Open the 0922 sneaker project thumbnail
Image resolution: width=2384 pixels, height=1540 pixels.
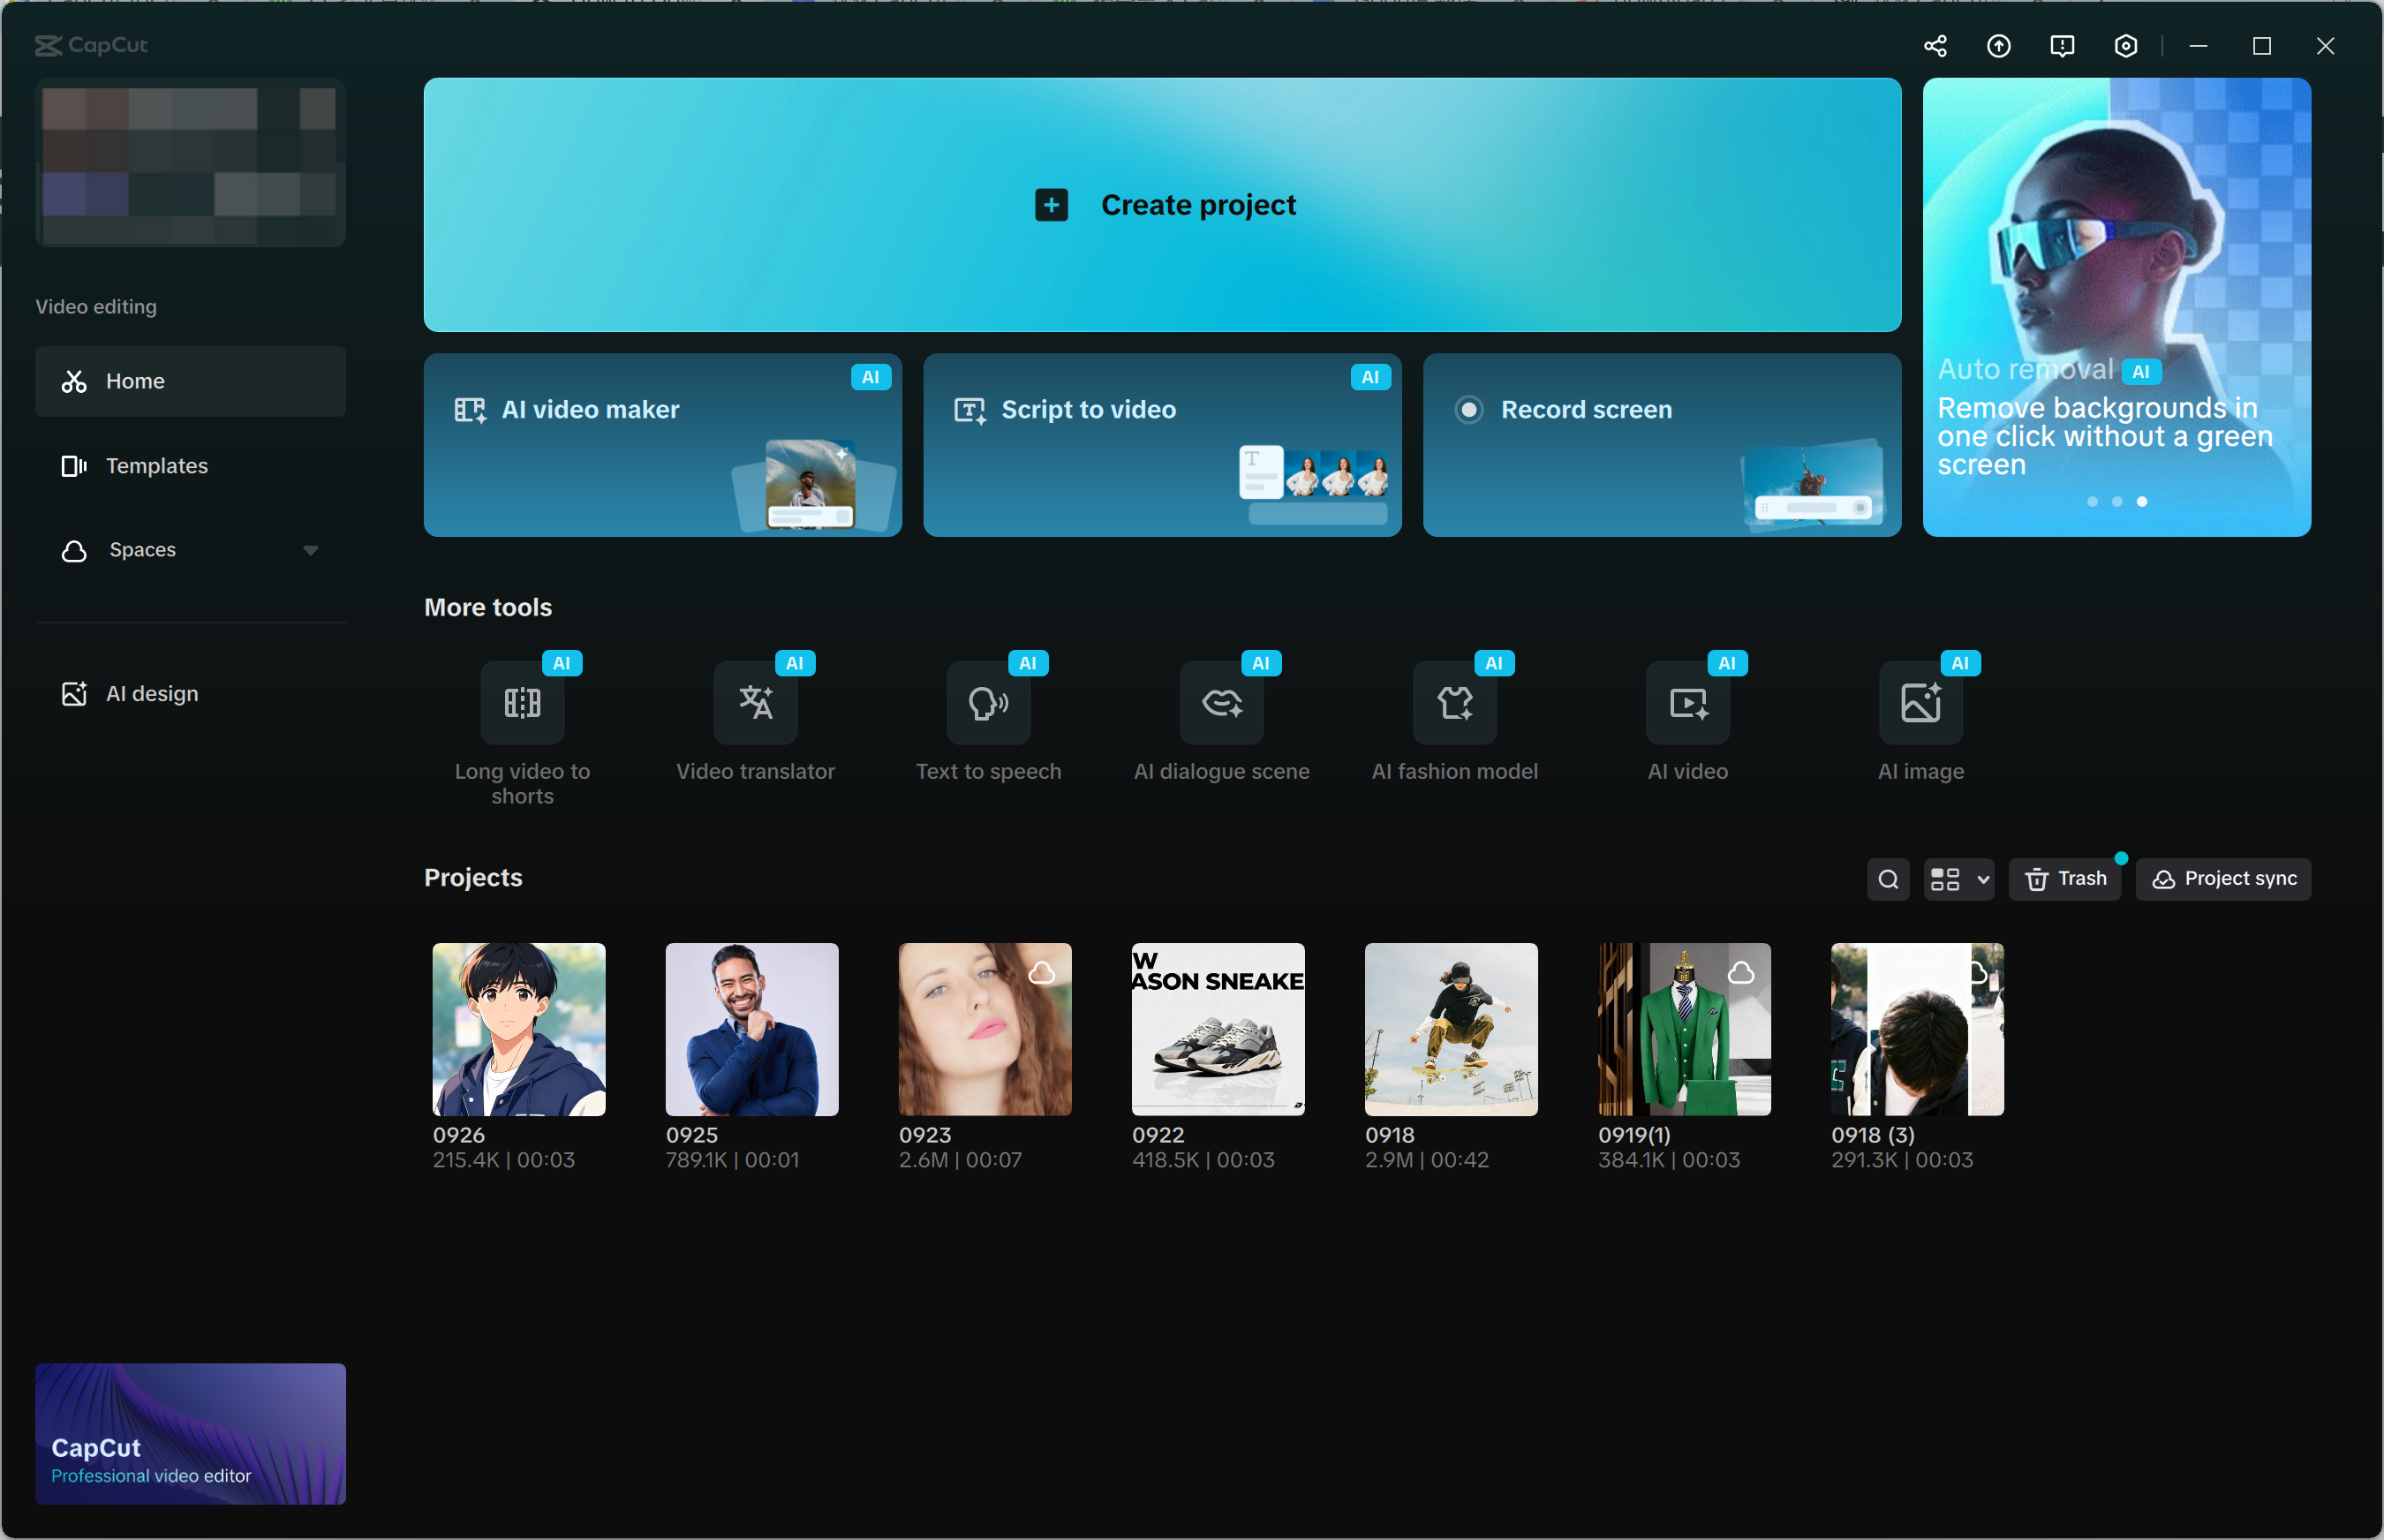1217,1029
